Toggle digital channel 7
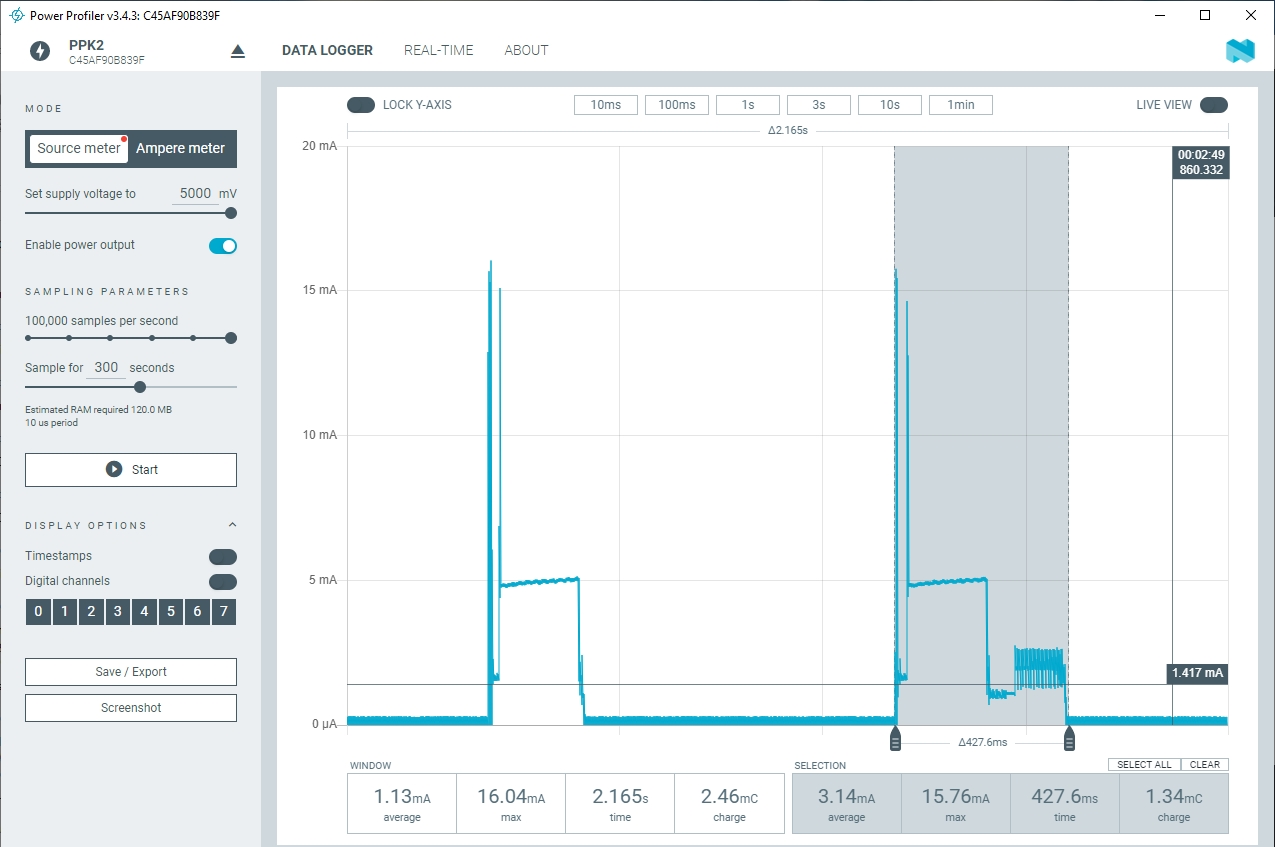This screenshot has height=847, width=1275. point(224,612)
